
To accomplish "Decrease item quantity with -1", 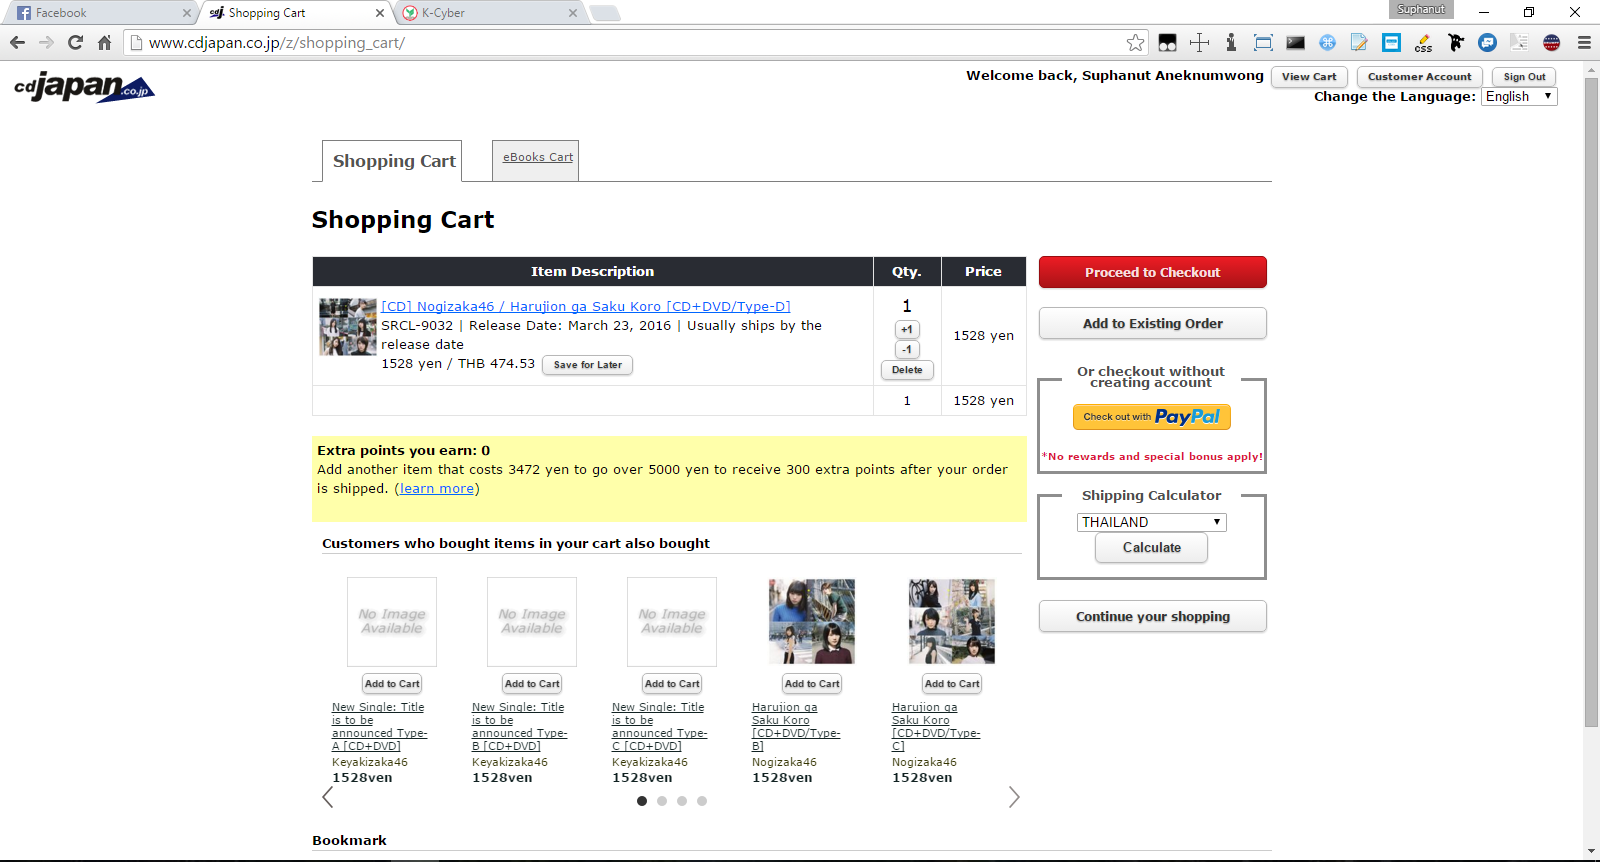I will click(x=907, y=349).
